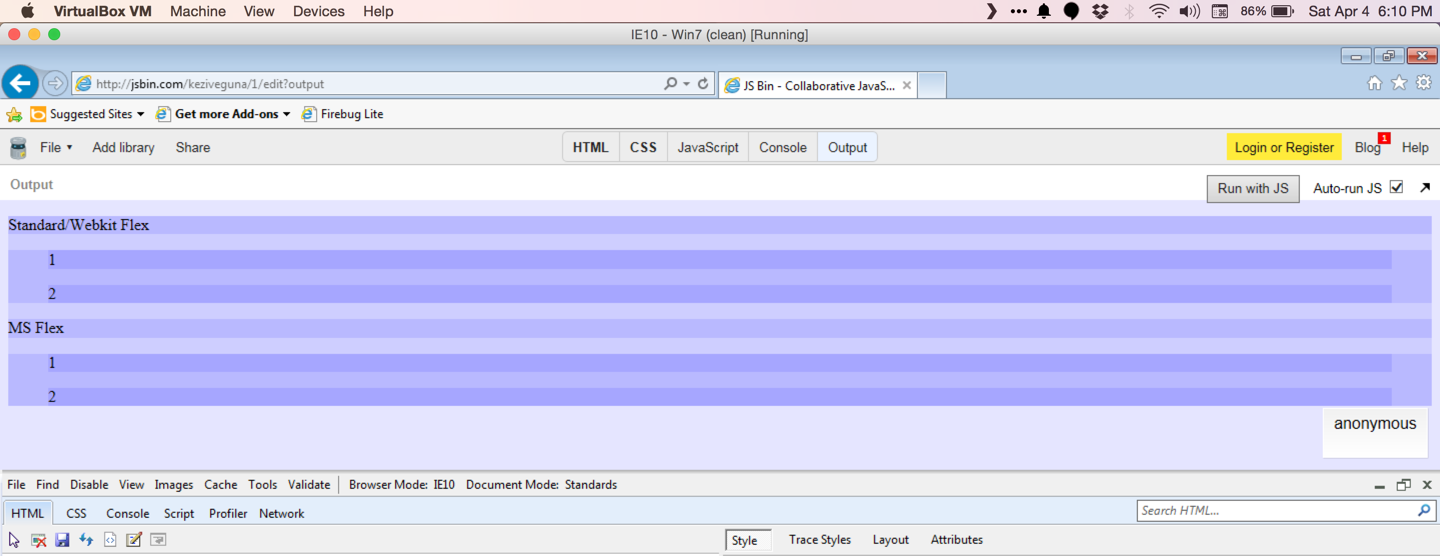1440x556 pixels.
Task: Unpin the developer tools window icon
Action: point(1403,485)
